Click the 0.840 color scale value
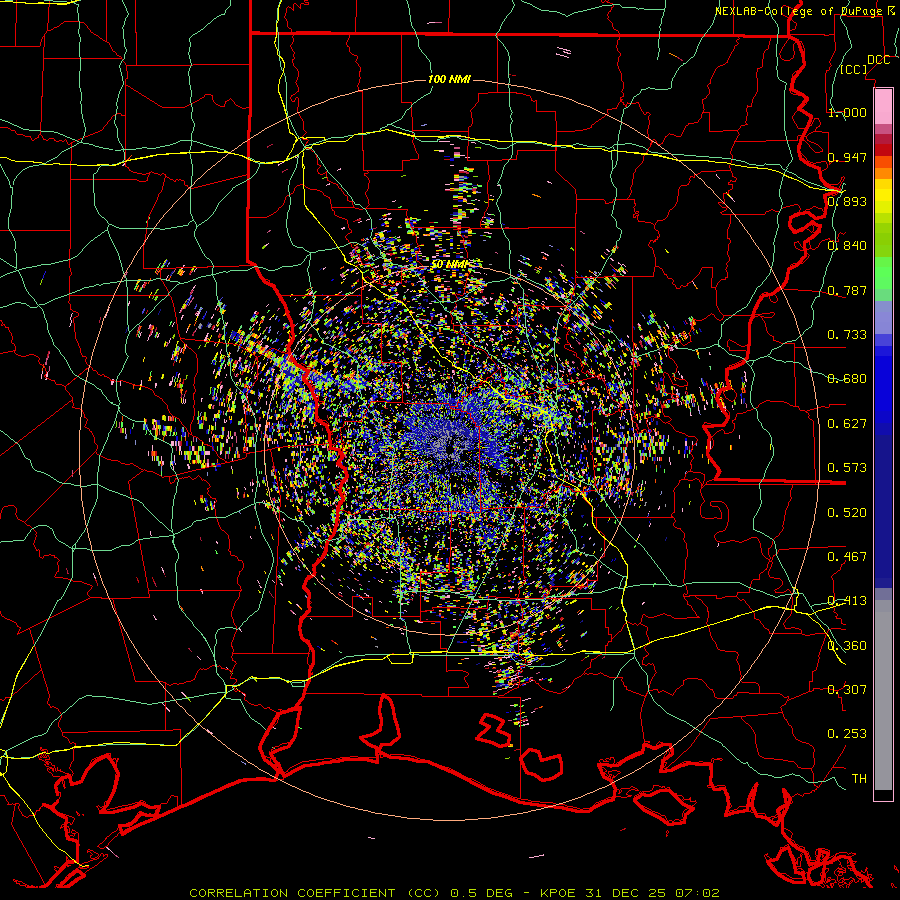 847,246
